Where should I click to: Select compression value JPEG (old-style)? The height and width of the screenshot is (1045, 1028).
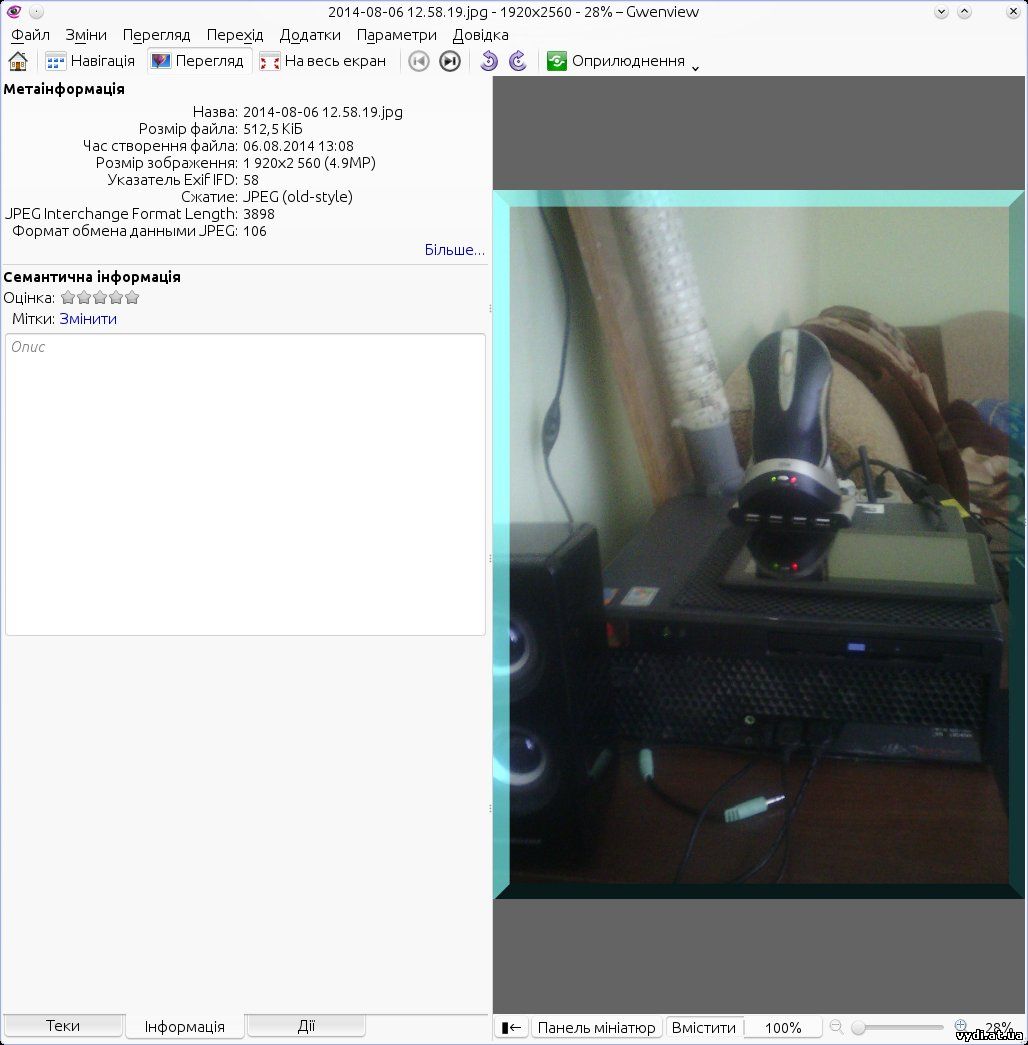(297, 197)
